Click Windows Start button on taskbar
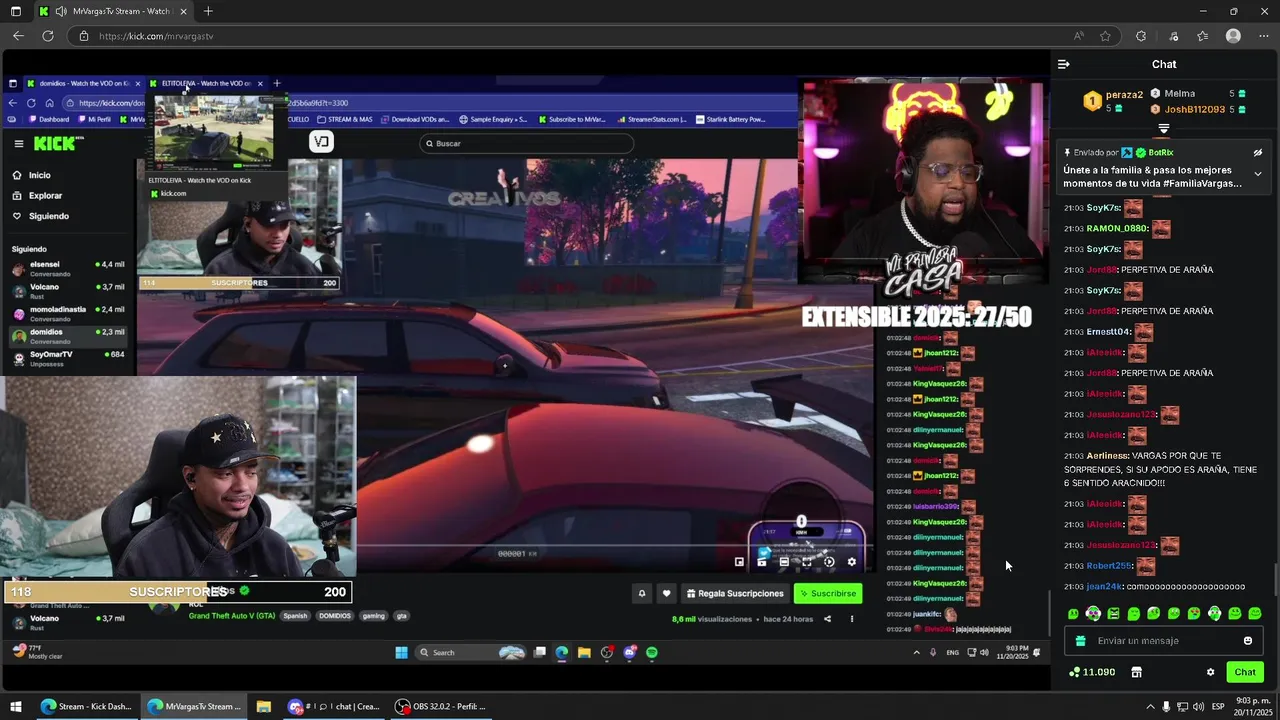 tap(16, 706)
